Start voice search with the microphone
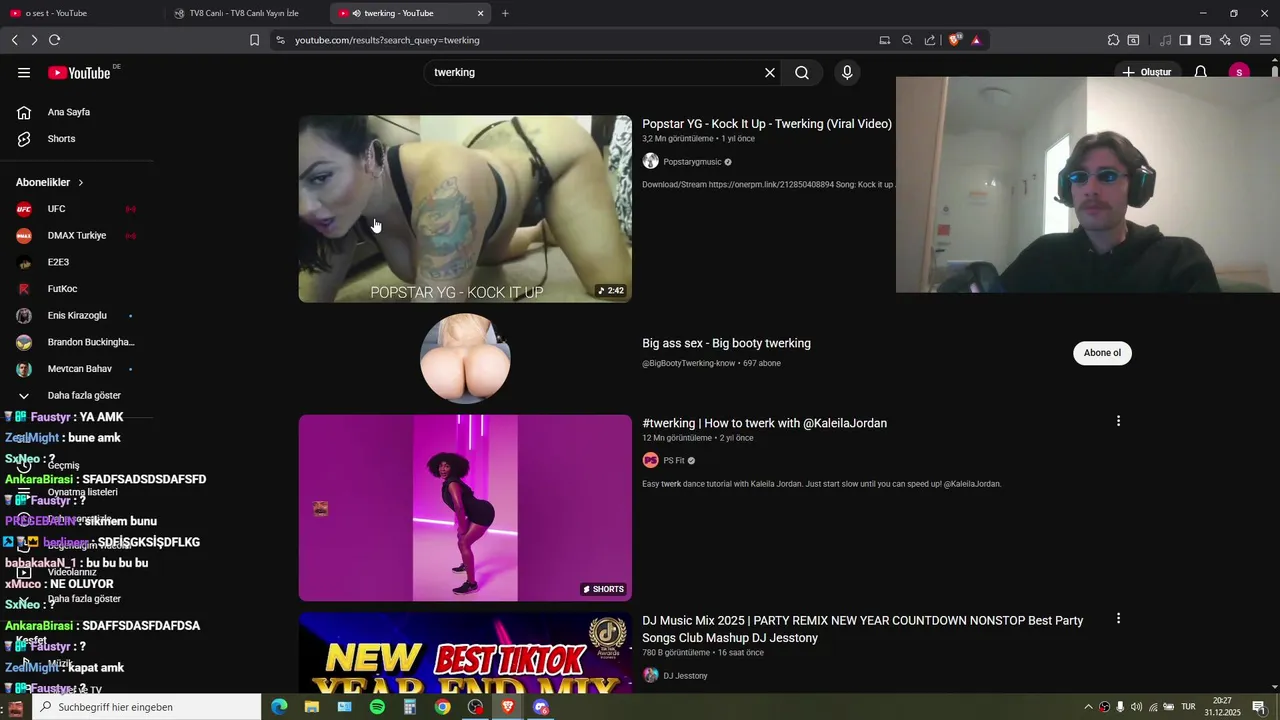Image resolution: width=1280 pixels, height=720 pixels. [847, 73]
